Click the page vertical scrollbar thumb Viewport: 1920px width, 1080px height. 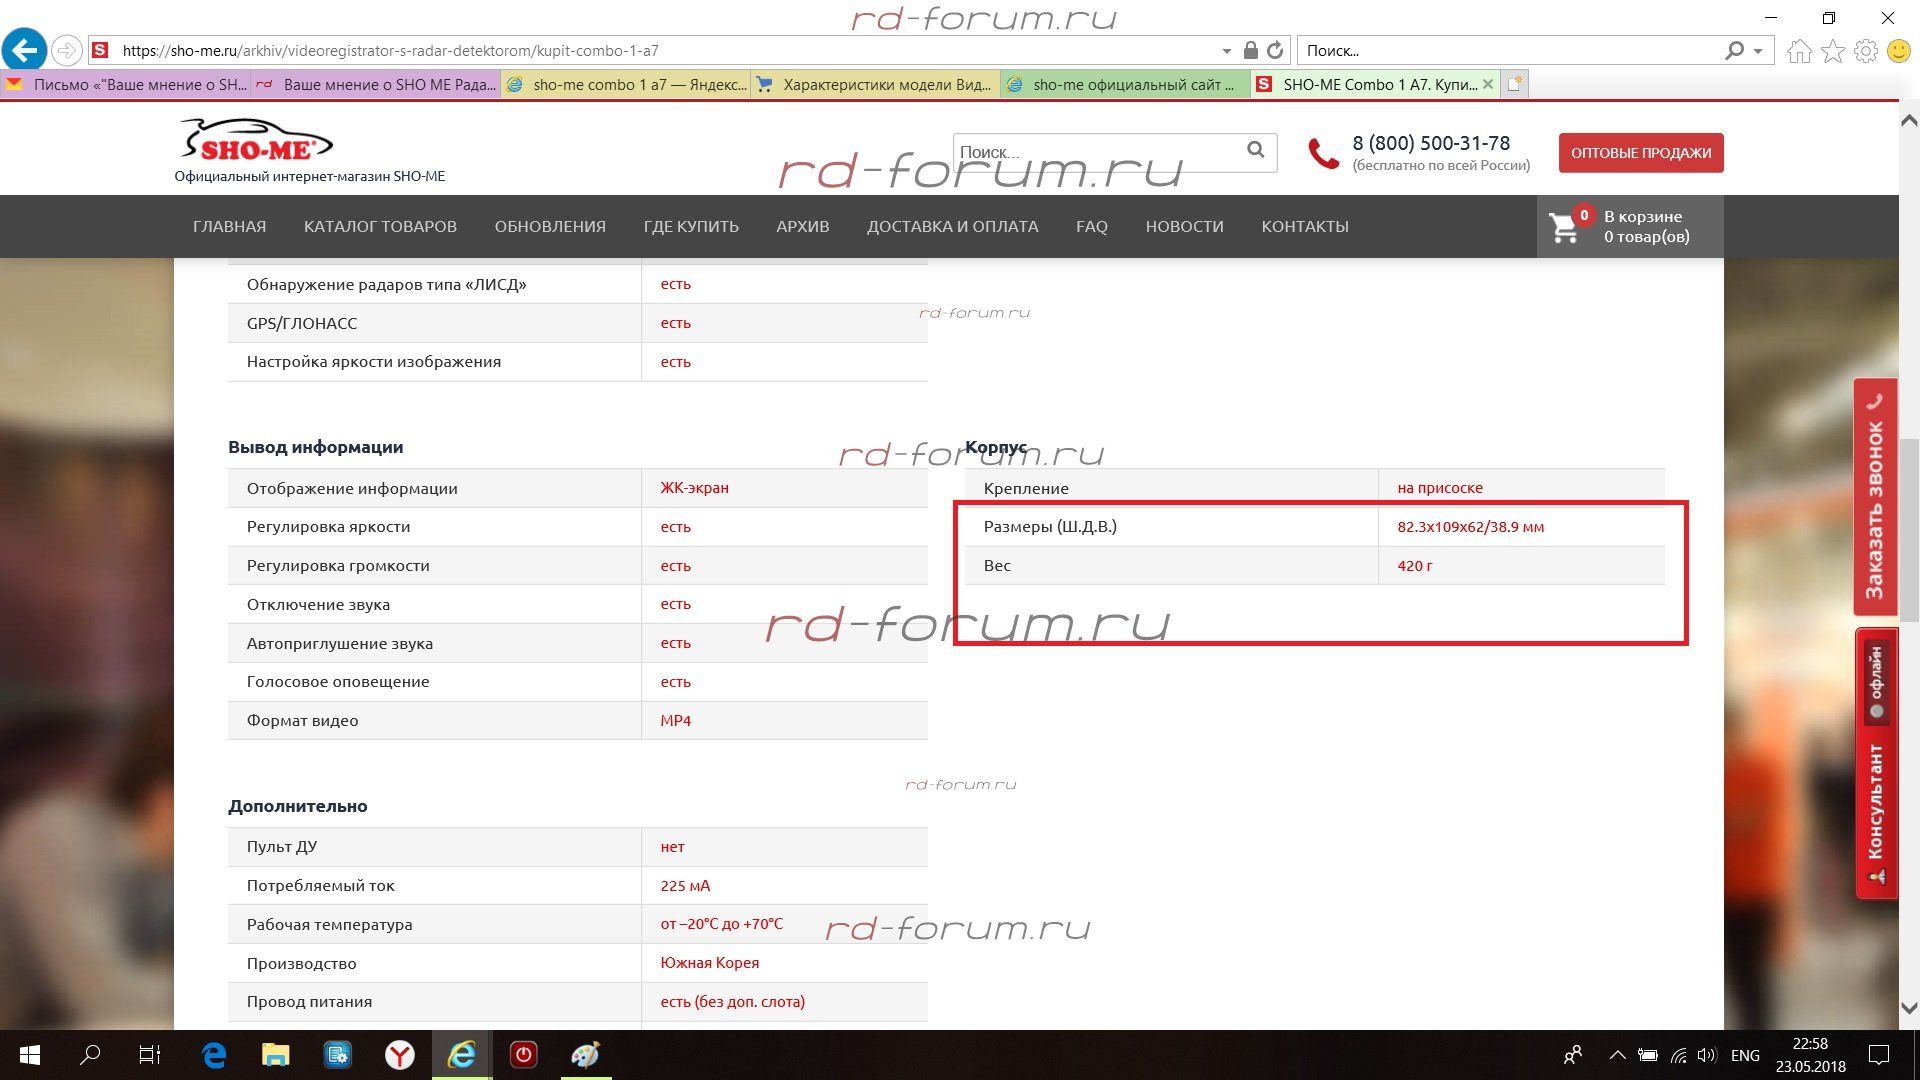1909,530
